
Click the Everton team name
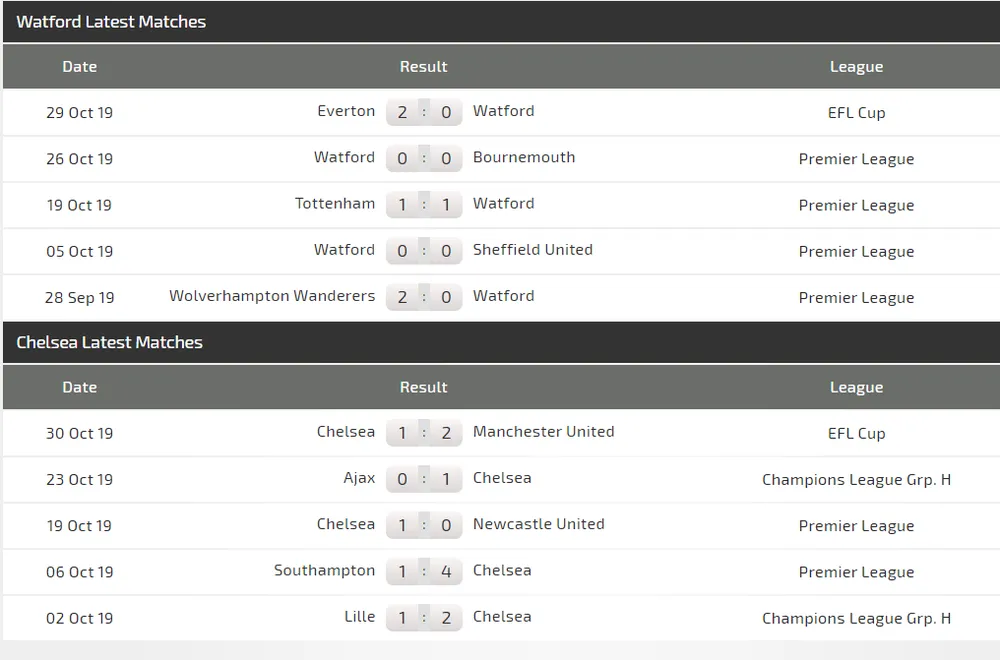(x=346, y=111)
